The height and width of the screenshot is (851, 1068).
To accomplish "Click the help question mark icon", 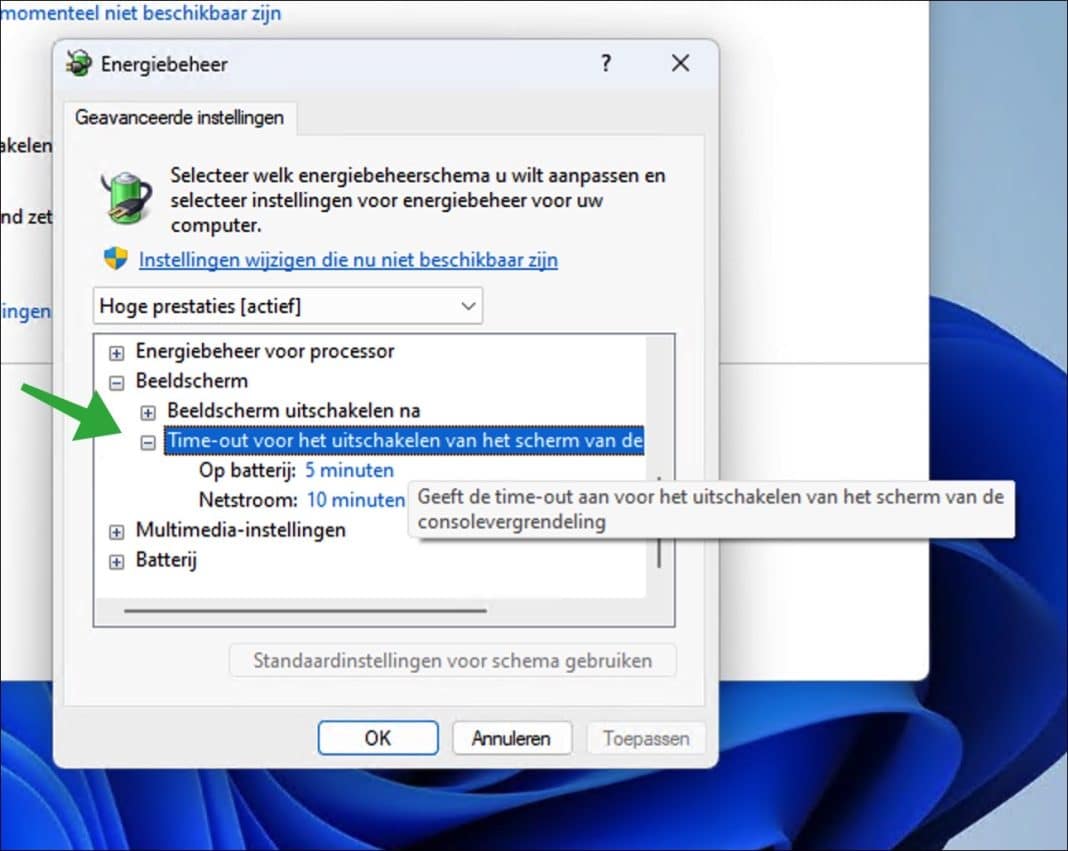I will coord(605,63).
